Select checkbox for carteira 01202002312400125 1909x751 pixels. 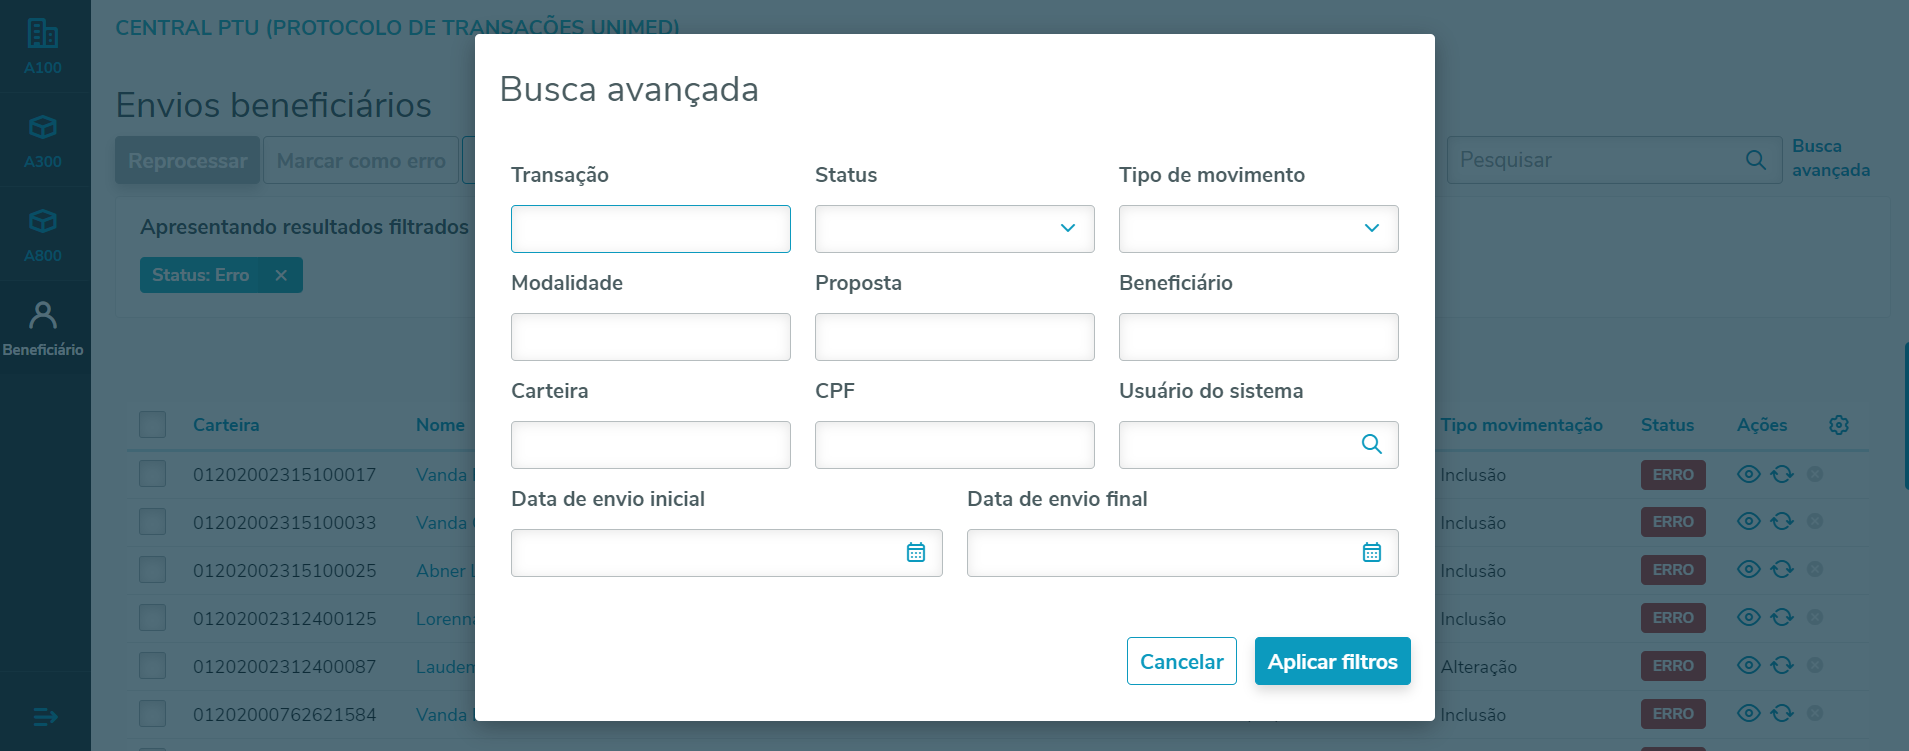coord(153,618)
